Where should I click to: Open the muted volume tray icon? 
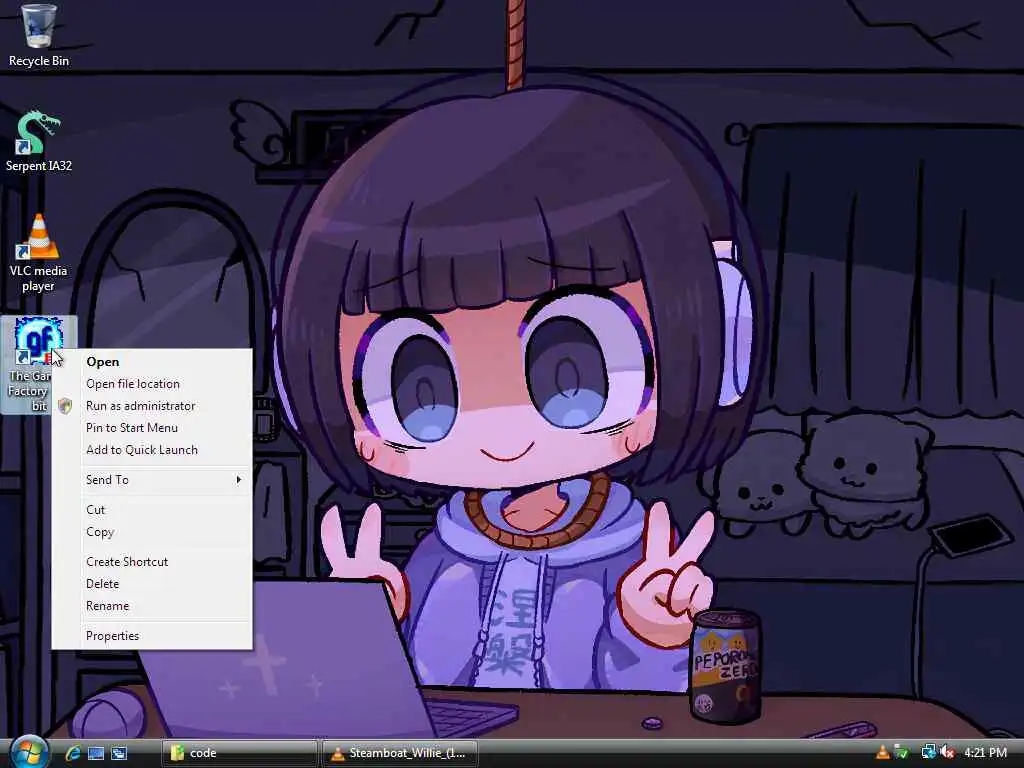coord(947,753)
